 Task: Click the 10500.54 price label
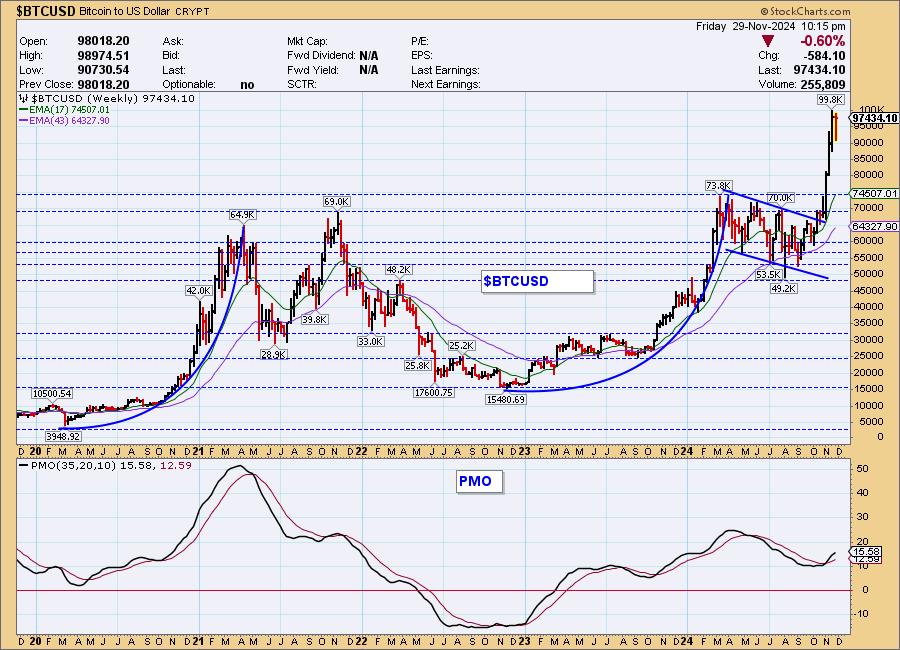click(x=52, y=394)
